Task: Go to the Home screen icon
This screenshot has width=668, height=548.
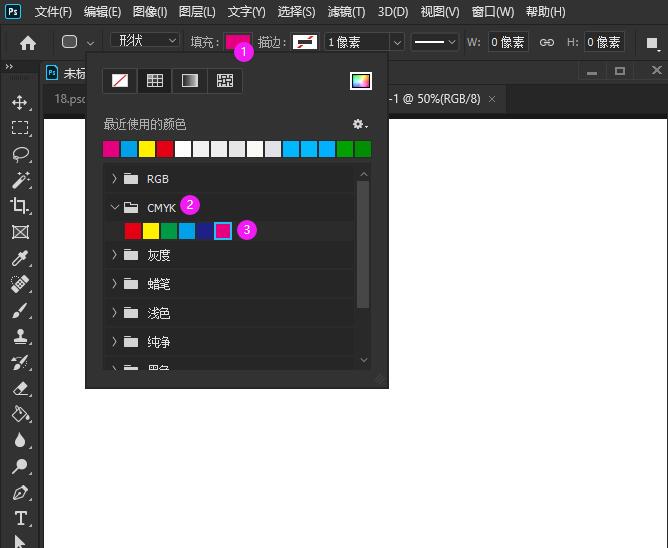Action: 28,43
